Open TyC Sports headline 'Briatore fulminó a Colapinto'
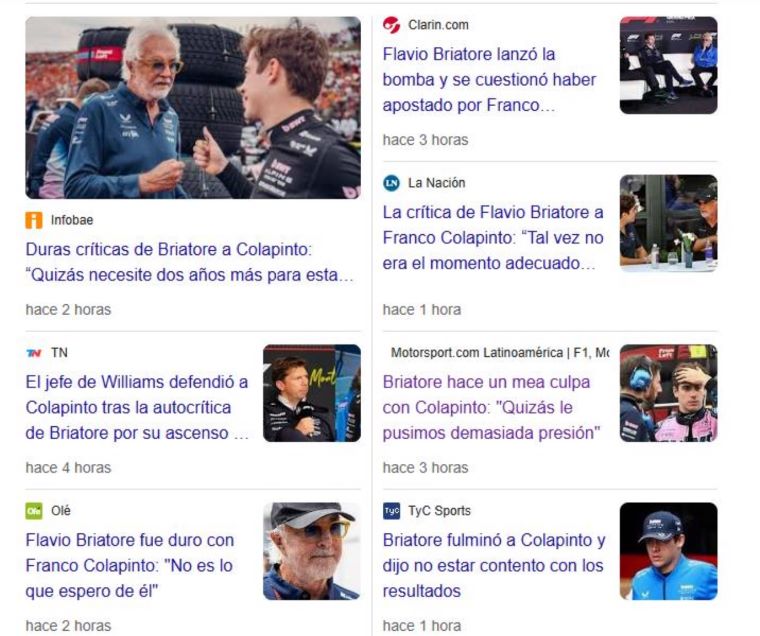760x636 pixels. [x=494, y=565]
